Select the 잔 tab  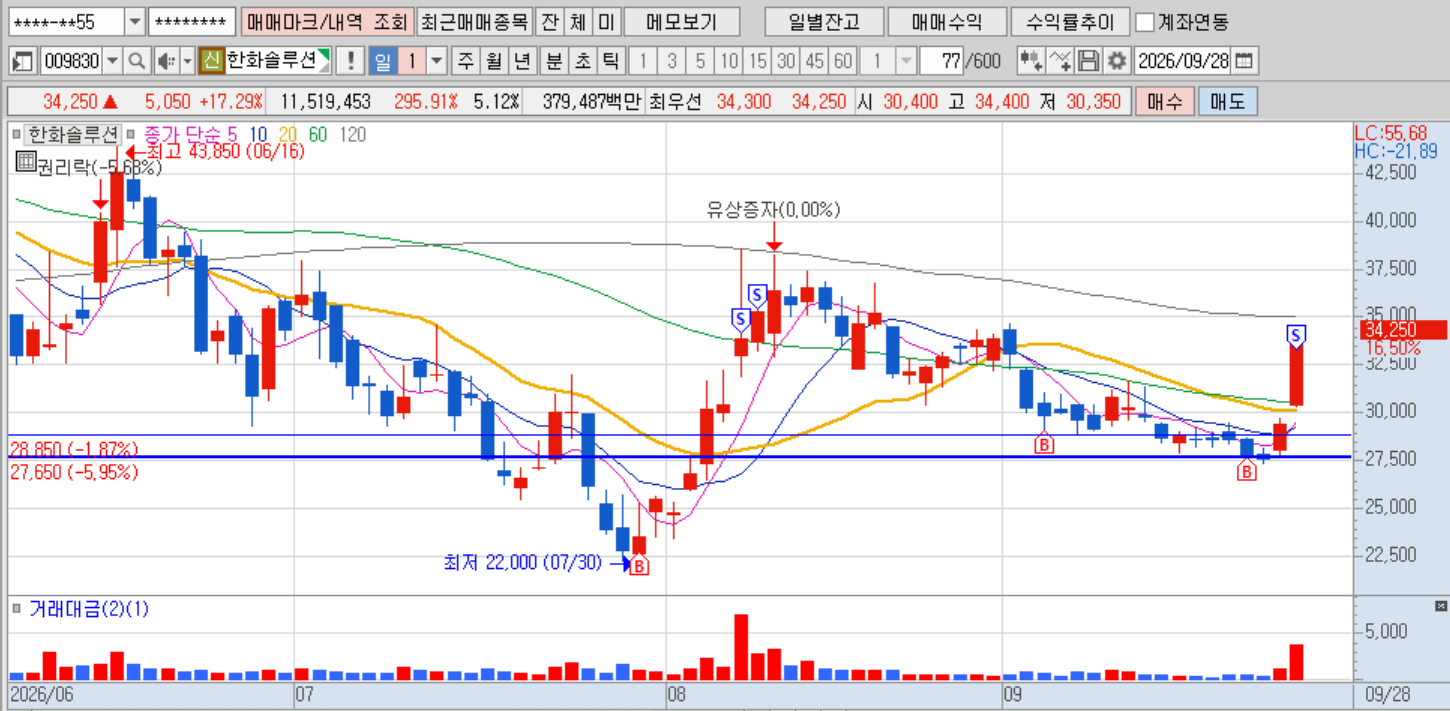click(549, 22)
